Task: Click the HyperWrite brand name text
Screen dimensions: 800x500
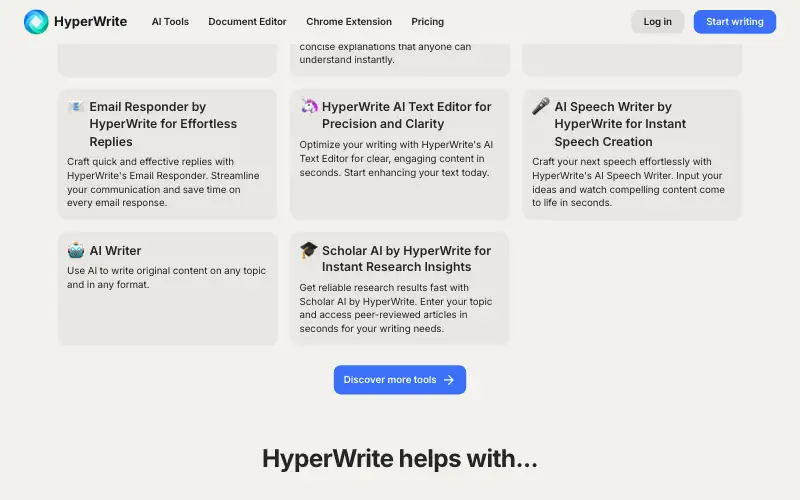Action: click(91, 22)
